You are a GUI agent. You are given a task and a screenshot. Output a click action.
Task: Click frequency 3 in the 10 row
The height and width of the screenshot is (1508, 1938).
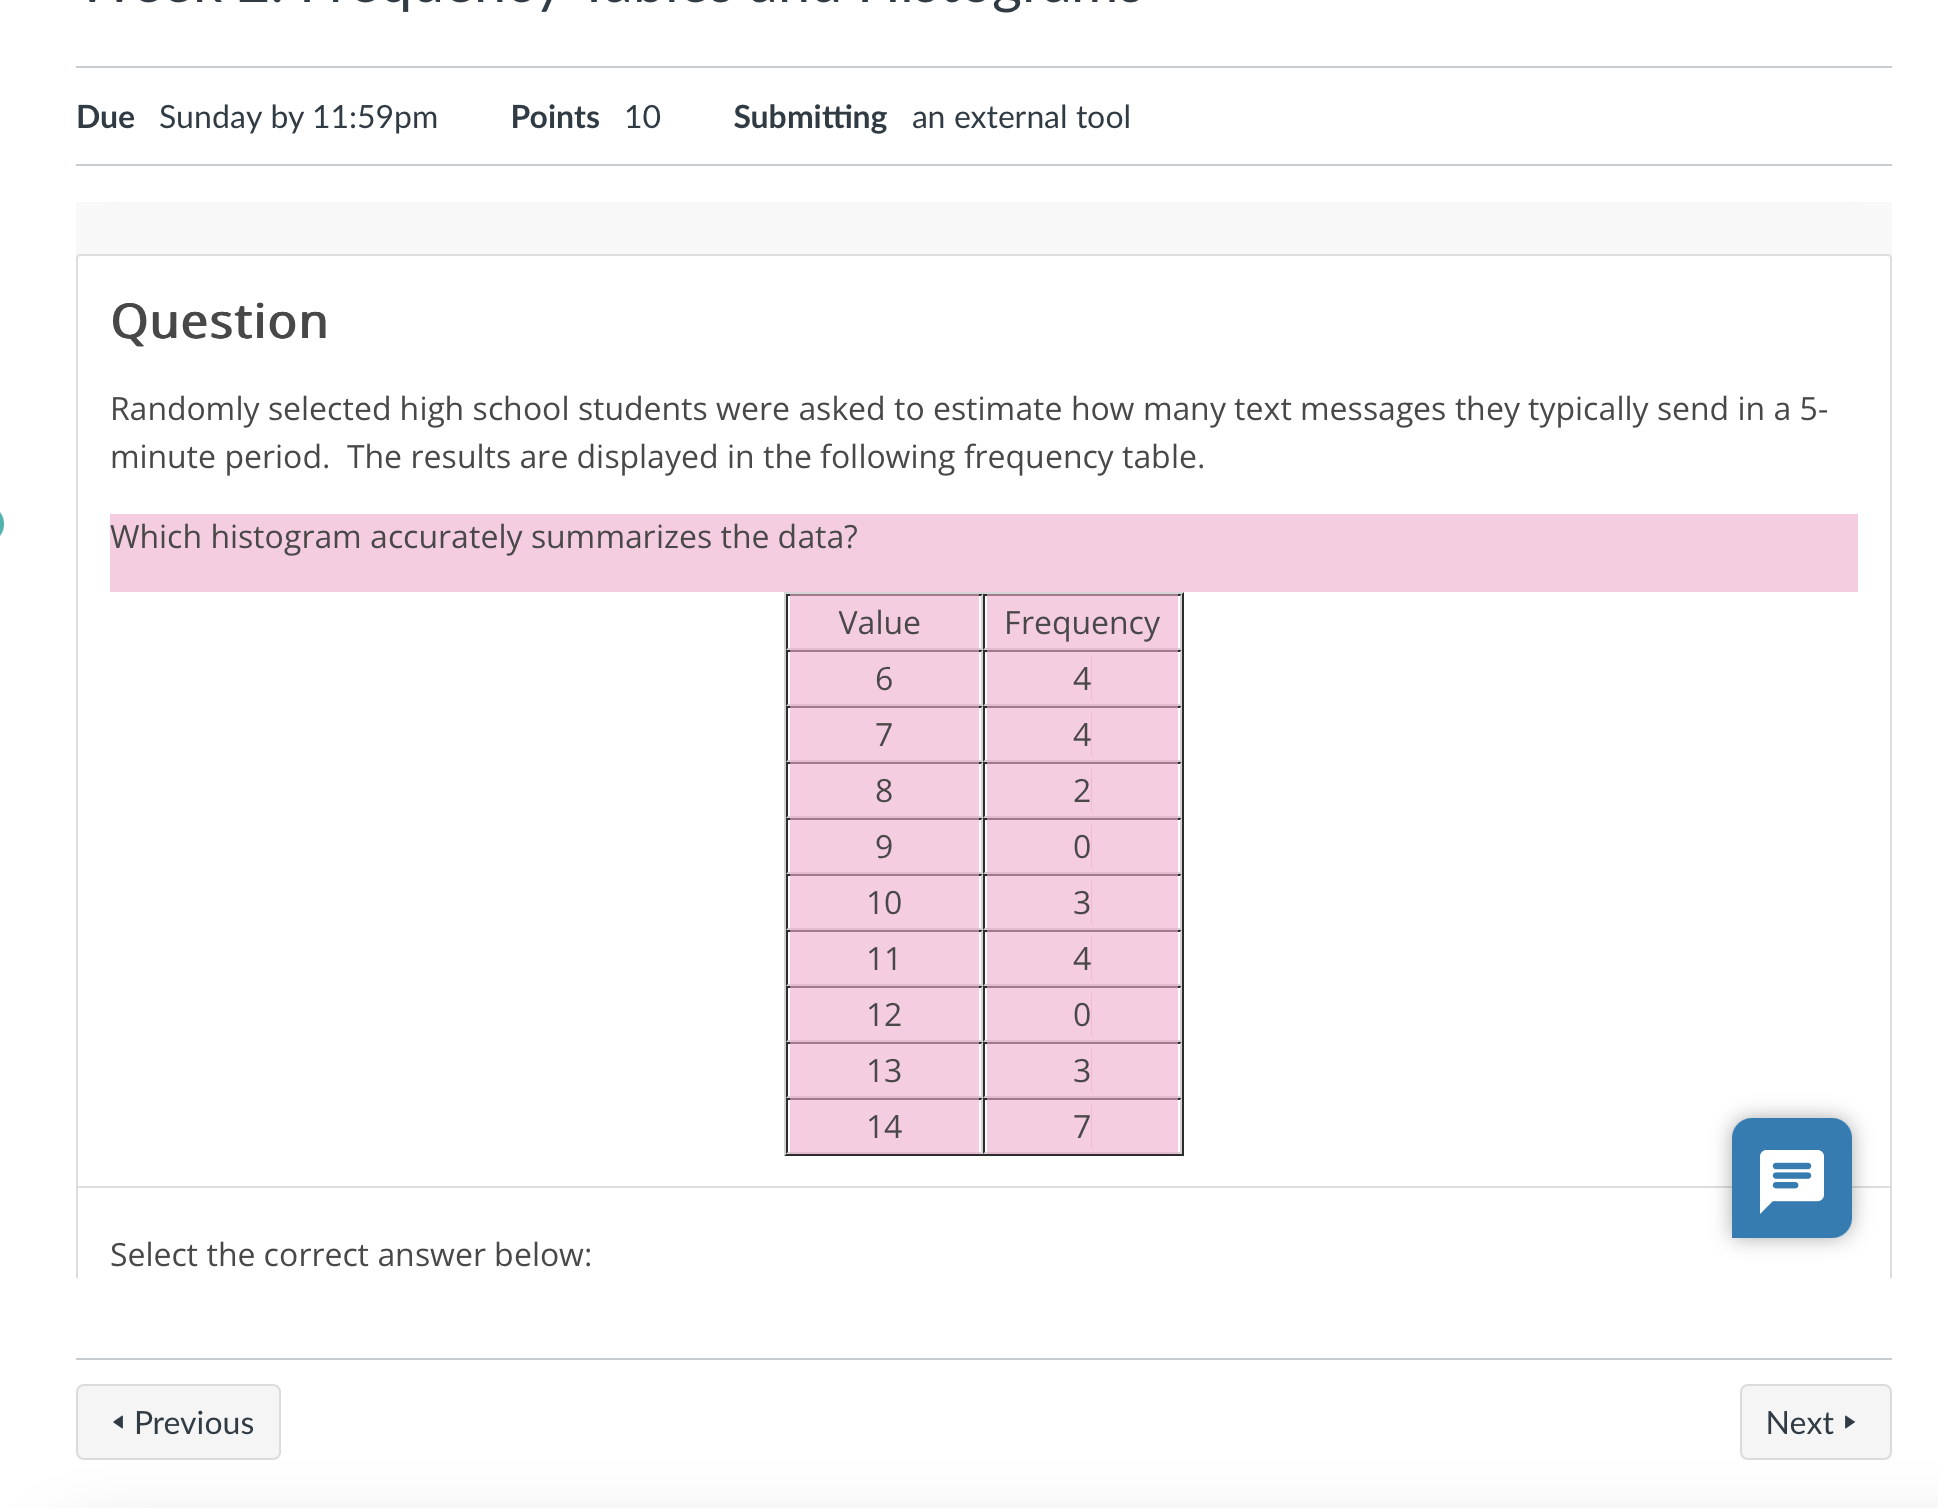click(1082, 903)
